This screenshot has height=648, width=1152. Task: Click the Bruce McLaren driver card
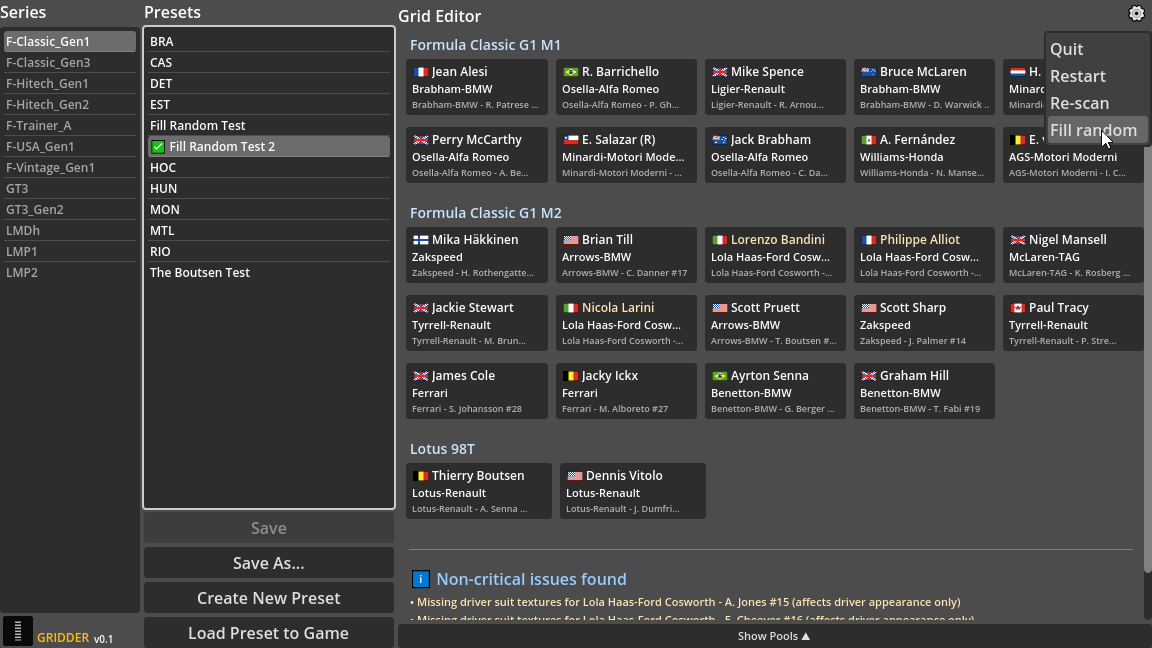click(x=924, y=87)
